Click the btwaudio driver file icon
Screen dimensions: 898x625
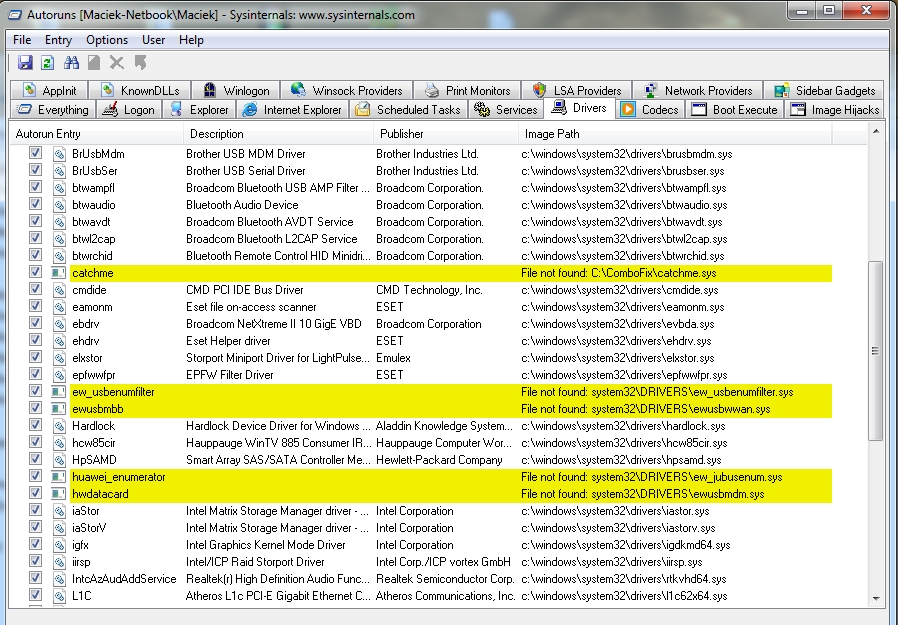58,205
